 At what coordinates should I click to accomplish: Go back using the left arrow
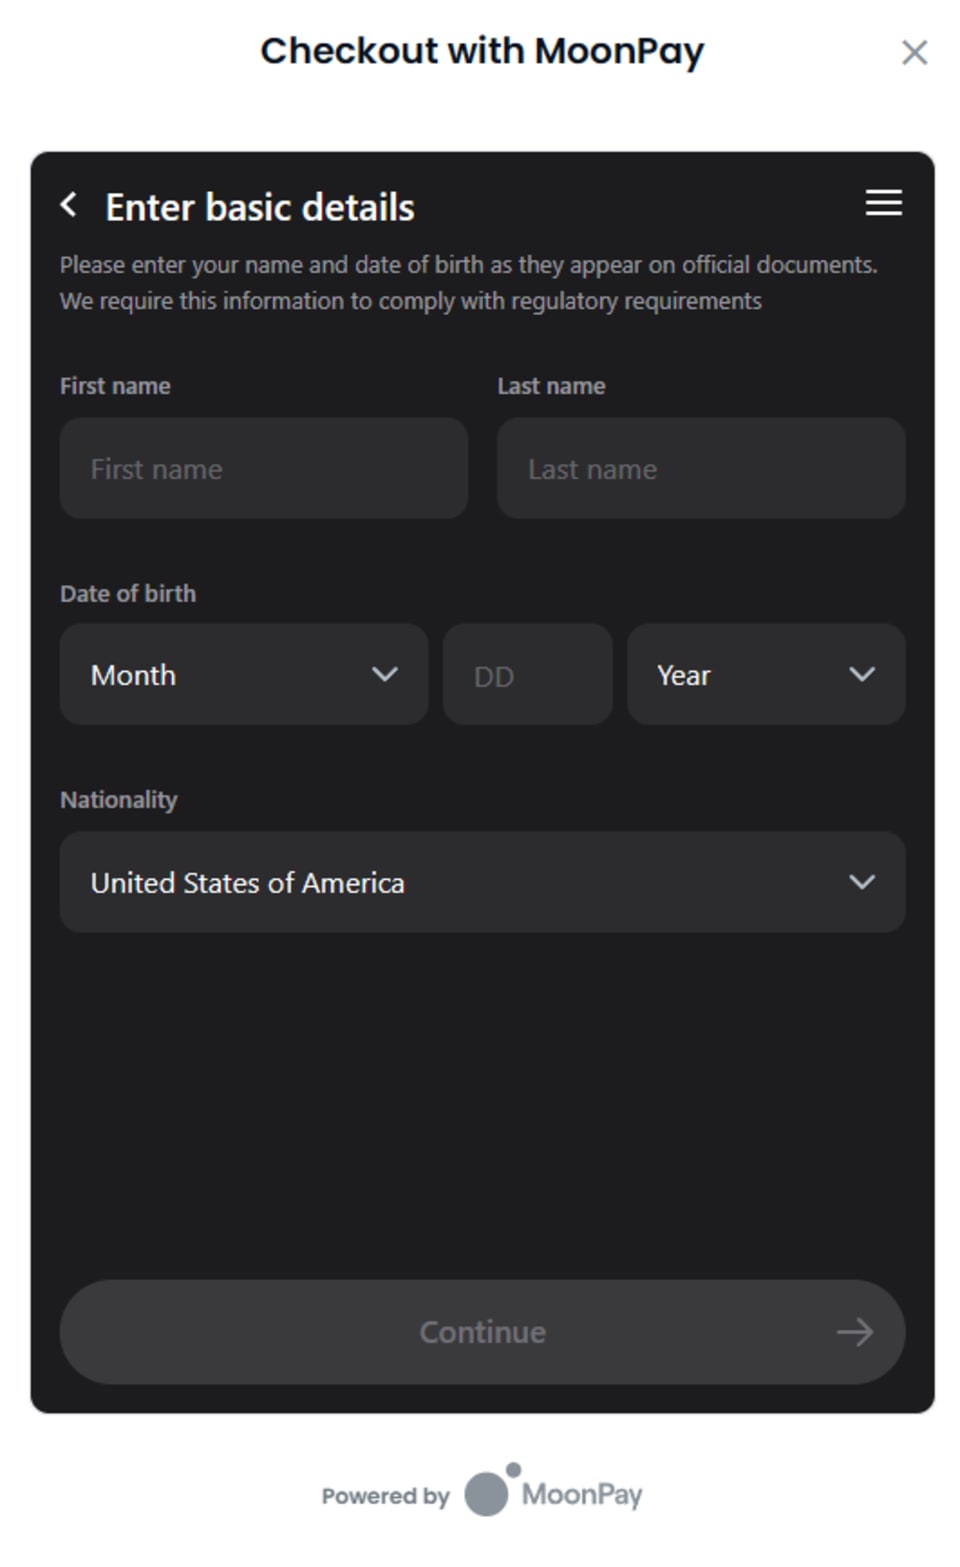pyautogui.click(x=69, y=205)
